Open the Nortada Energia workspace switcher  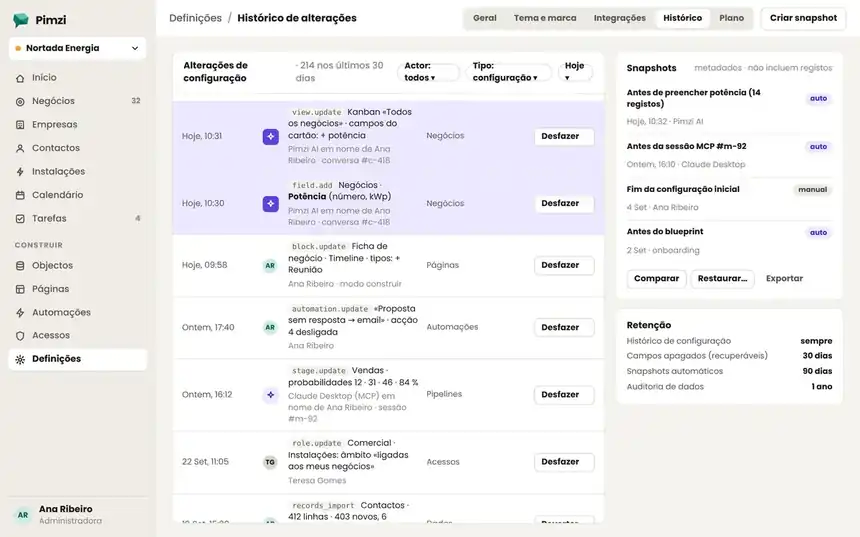pos(77,48)
